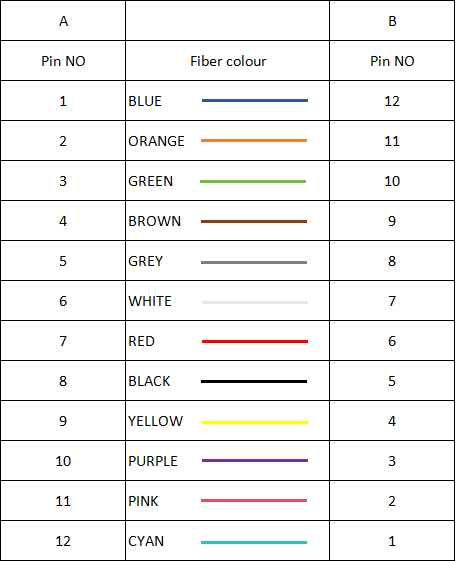The width and height of the screenshot is (456, 561).
Task: Click pin 10 in column A
Action: 63,461
